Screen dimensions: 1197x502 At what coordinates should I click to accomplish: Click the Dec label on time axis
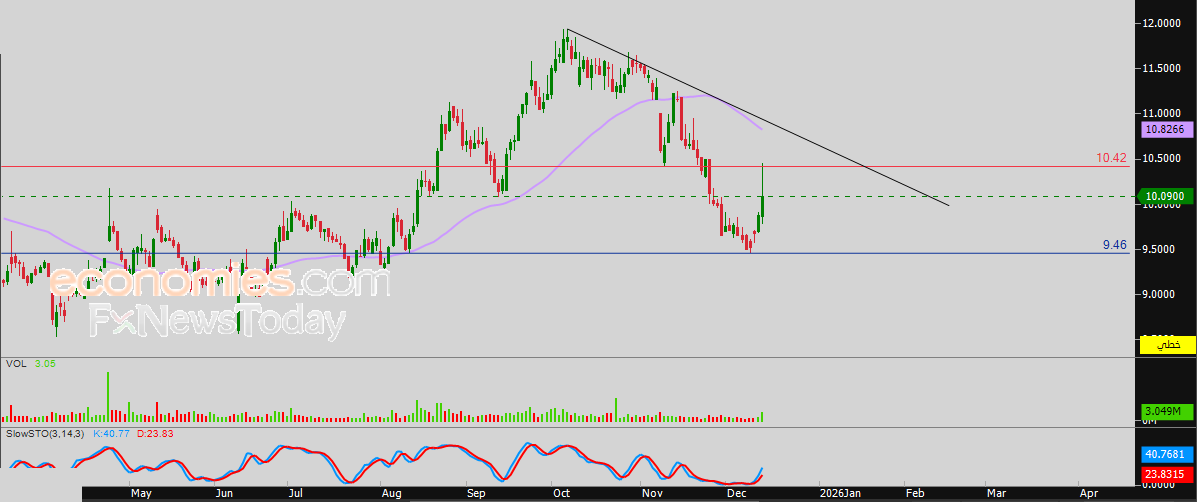pos(736,494)
